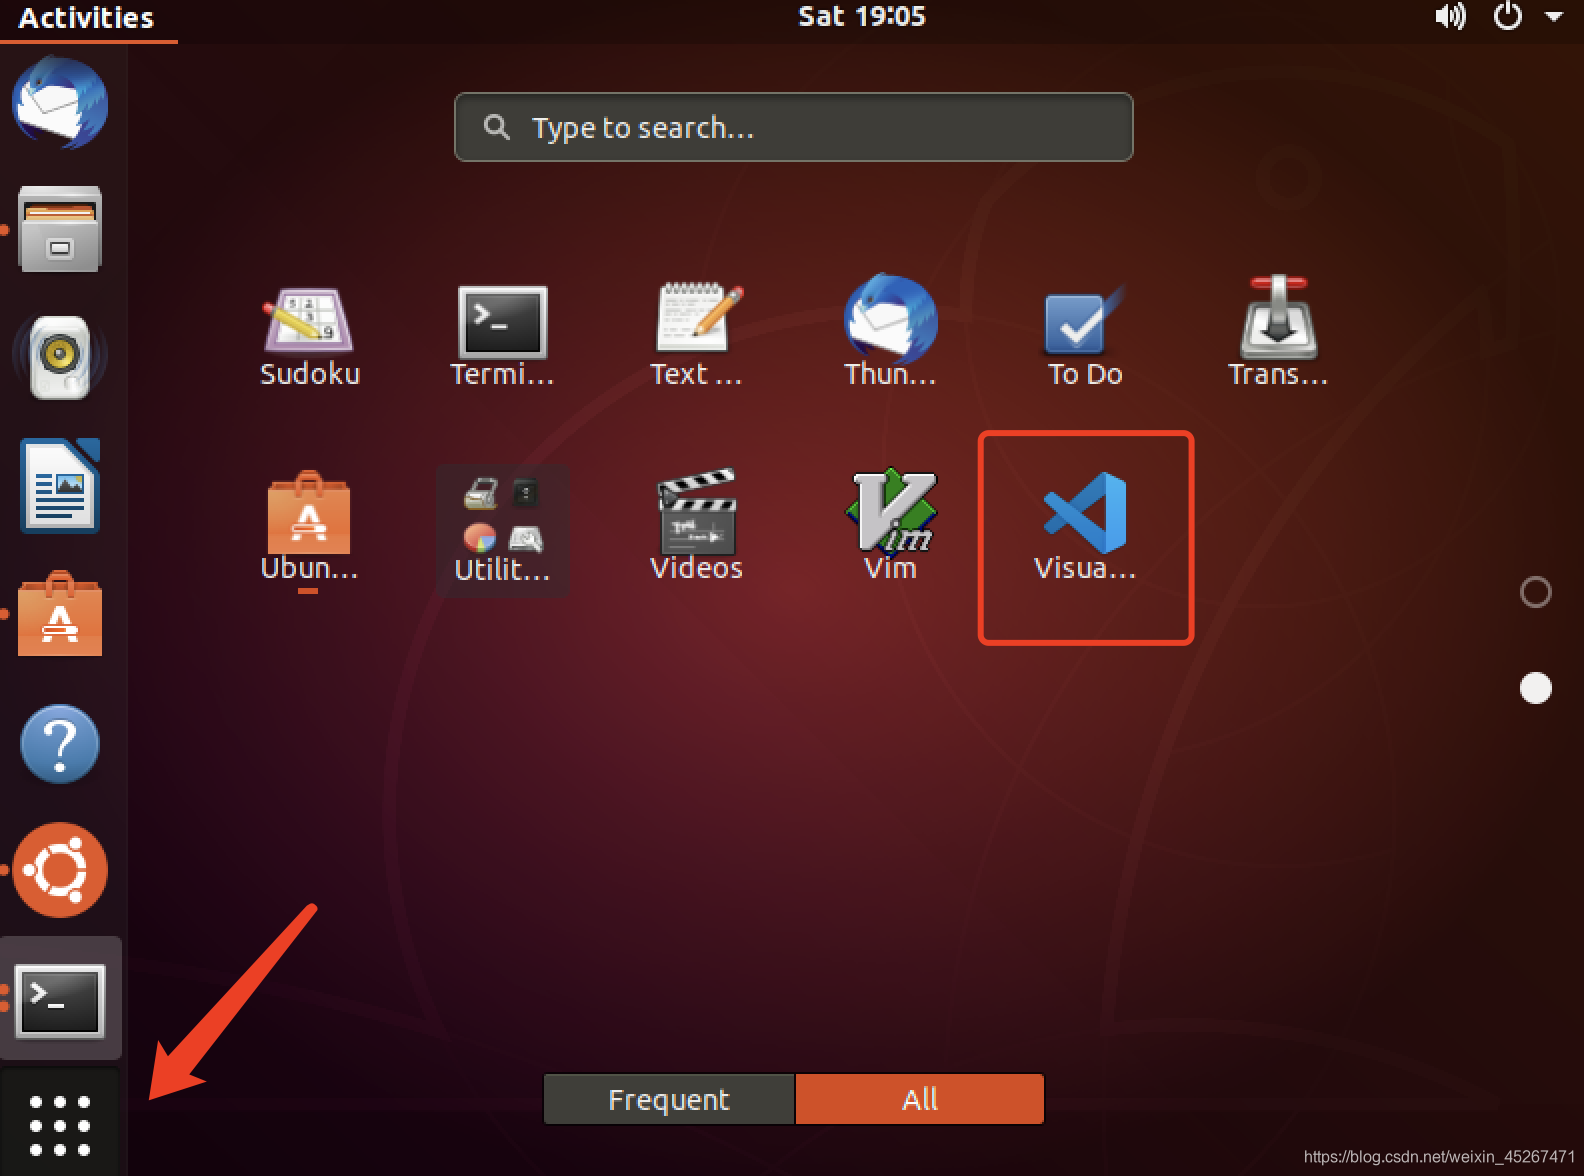The image size is (1584, 1176).
Task: Expand the system menu arrow
Action: coord(1554,16)
